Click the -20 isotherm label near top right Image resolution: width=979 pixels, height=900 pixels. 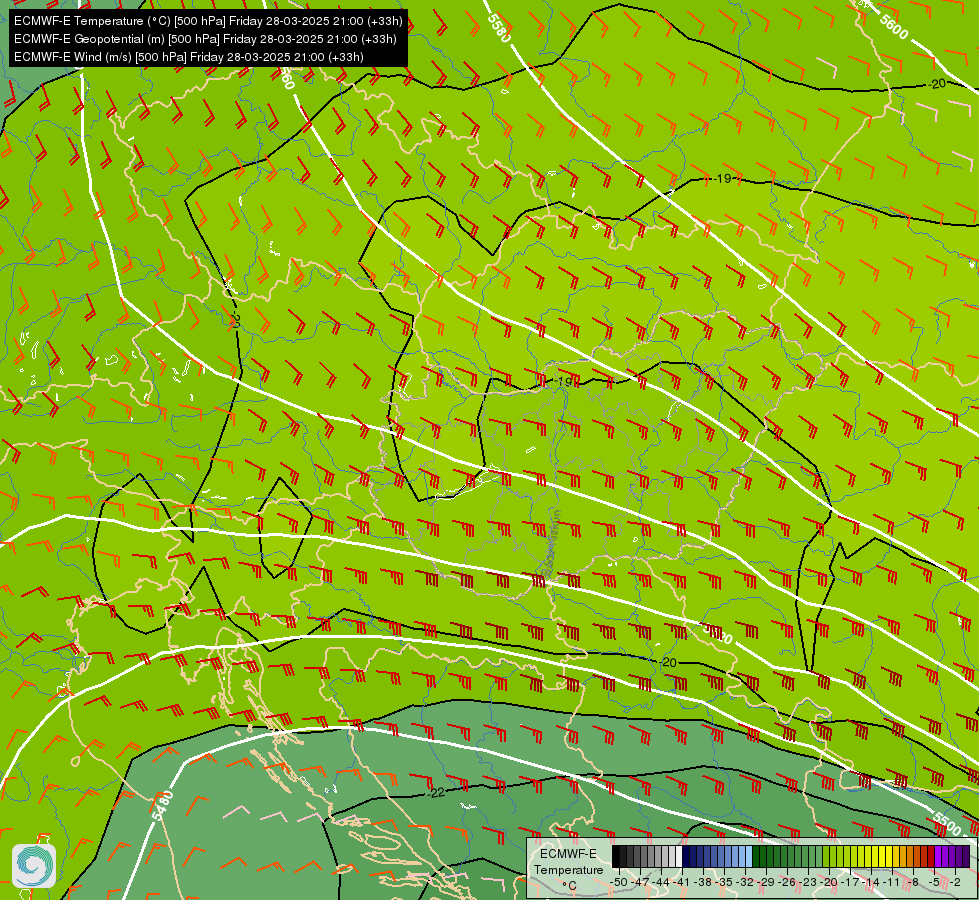click(936, 84)
